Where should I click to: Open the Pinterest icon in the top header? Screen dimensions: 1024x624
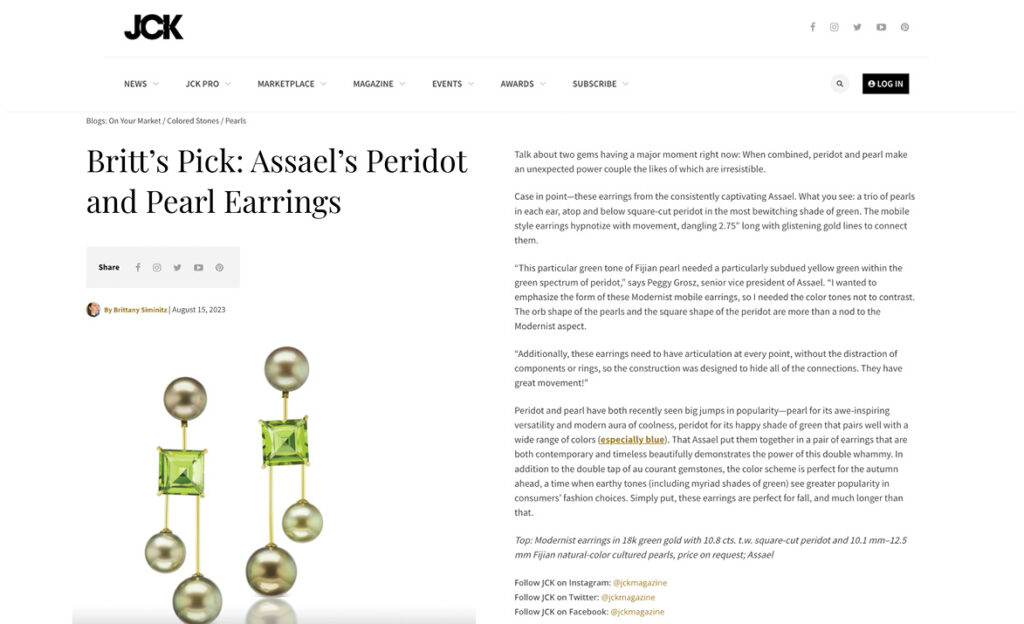(x=904, y=27)
